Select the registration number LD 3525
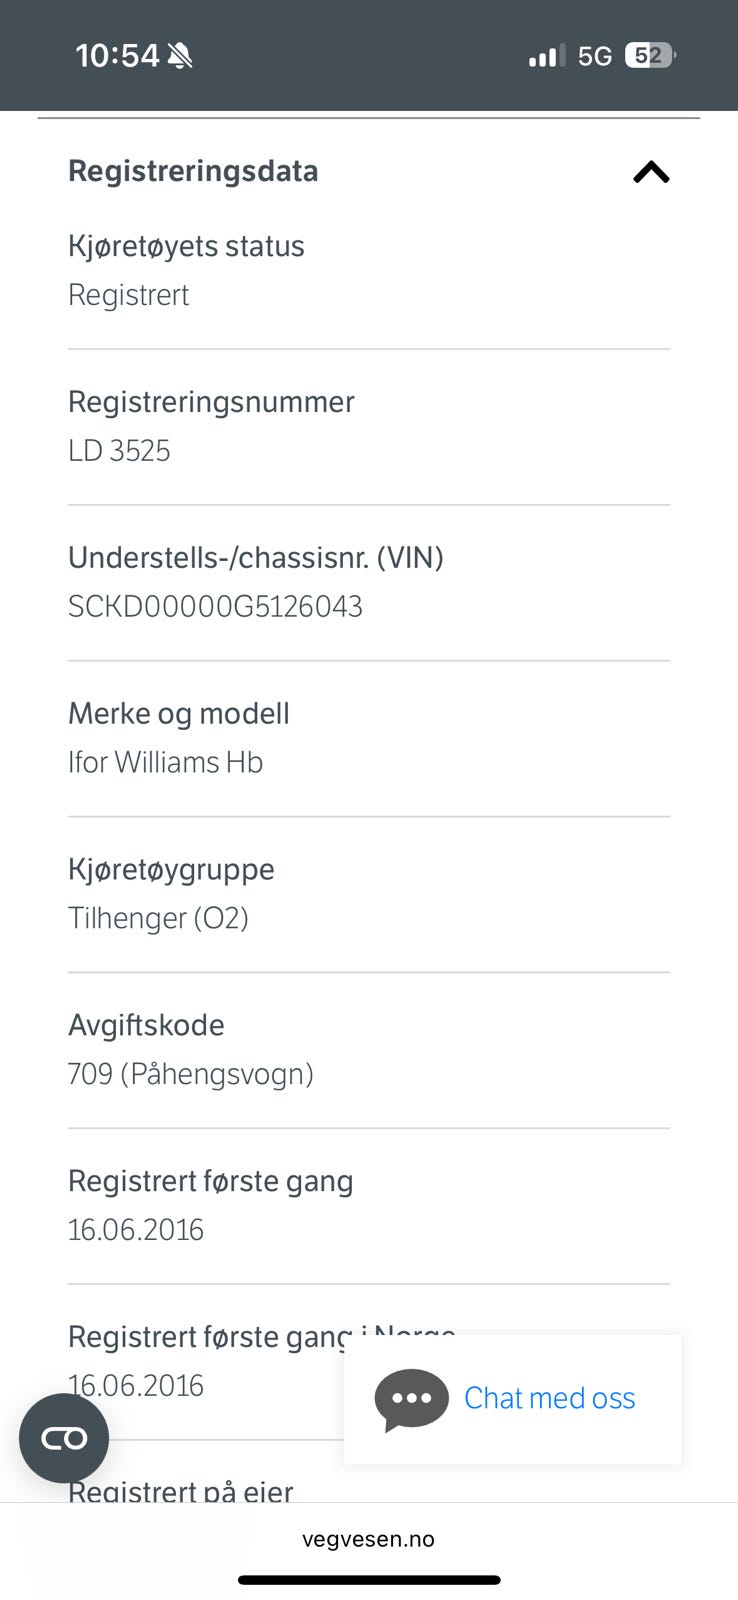 [119, 450]
